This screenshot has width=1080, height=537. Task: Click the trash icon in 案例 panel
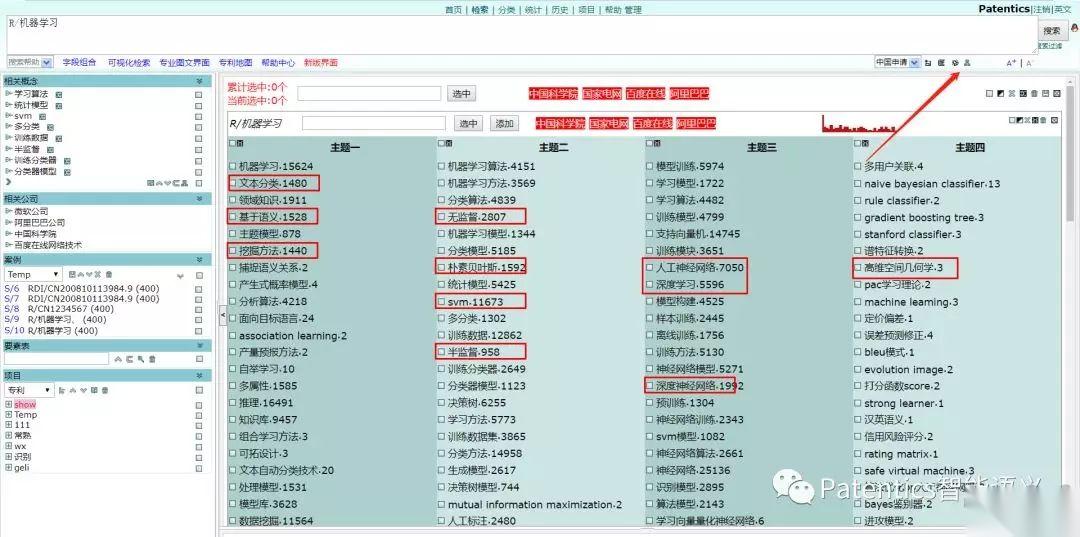[108, 274]
